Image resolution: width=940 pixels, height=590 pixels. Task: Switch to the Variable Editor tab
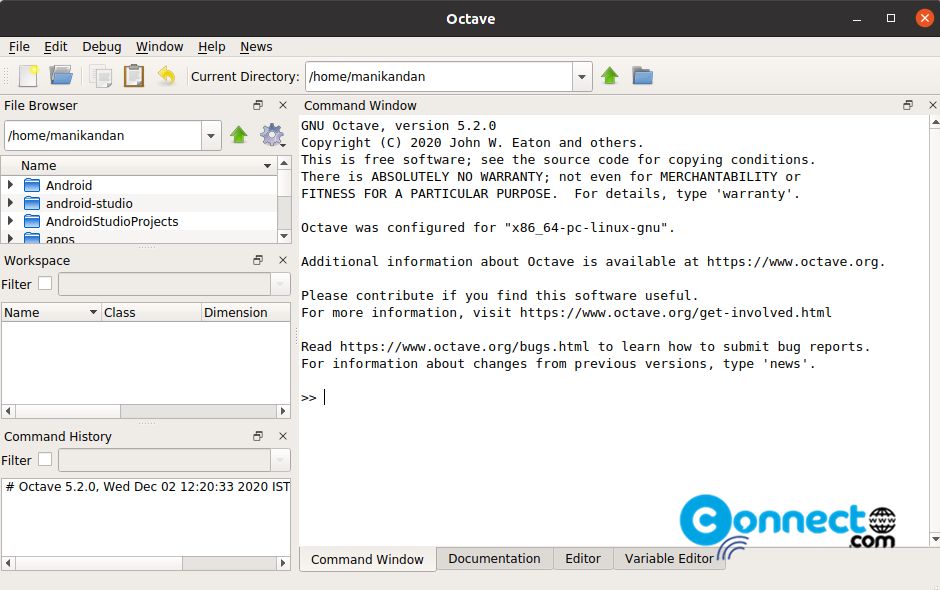[669, 559]
